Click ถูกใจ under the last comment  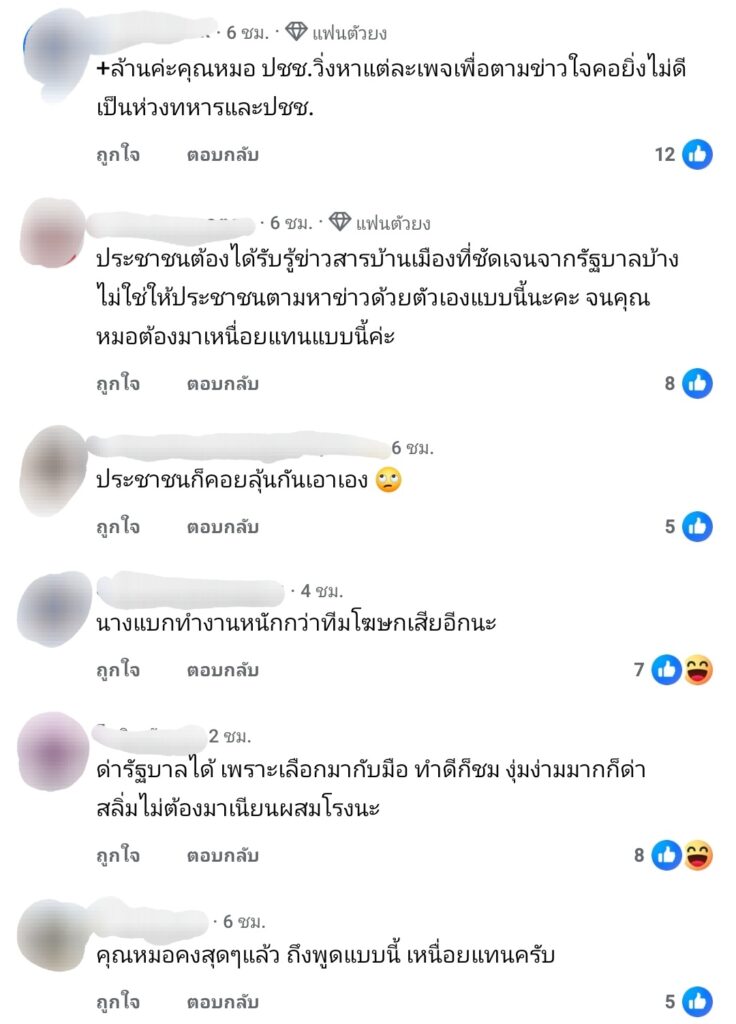click(118, 1002)
